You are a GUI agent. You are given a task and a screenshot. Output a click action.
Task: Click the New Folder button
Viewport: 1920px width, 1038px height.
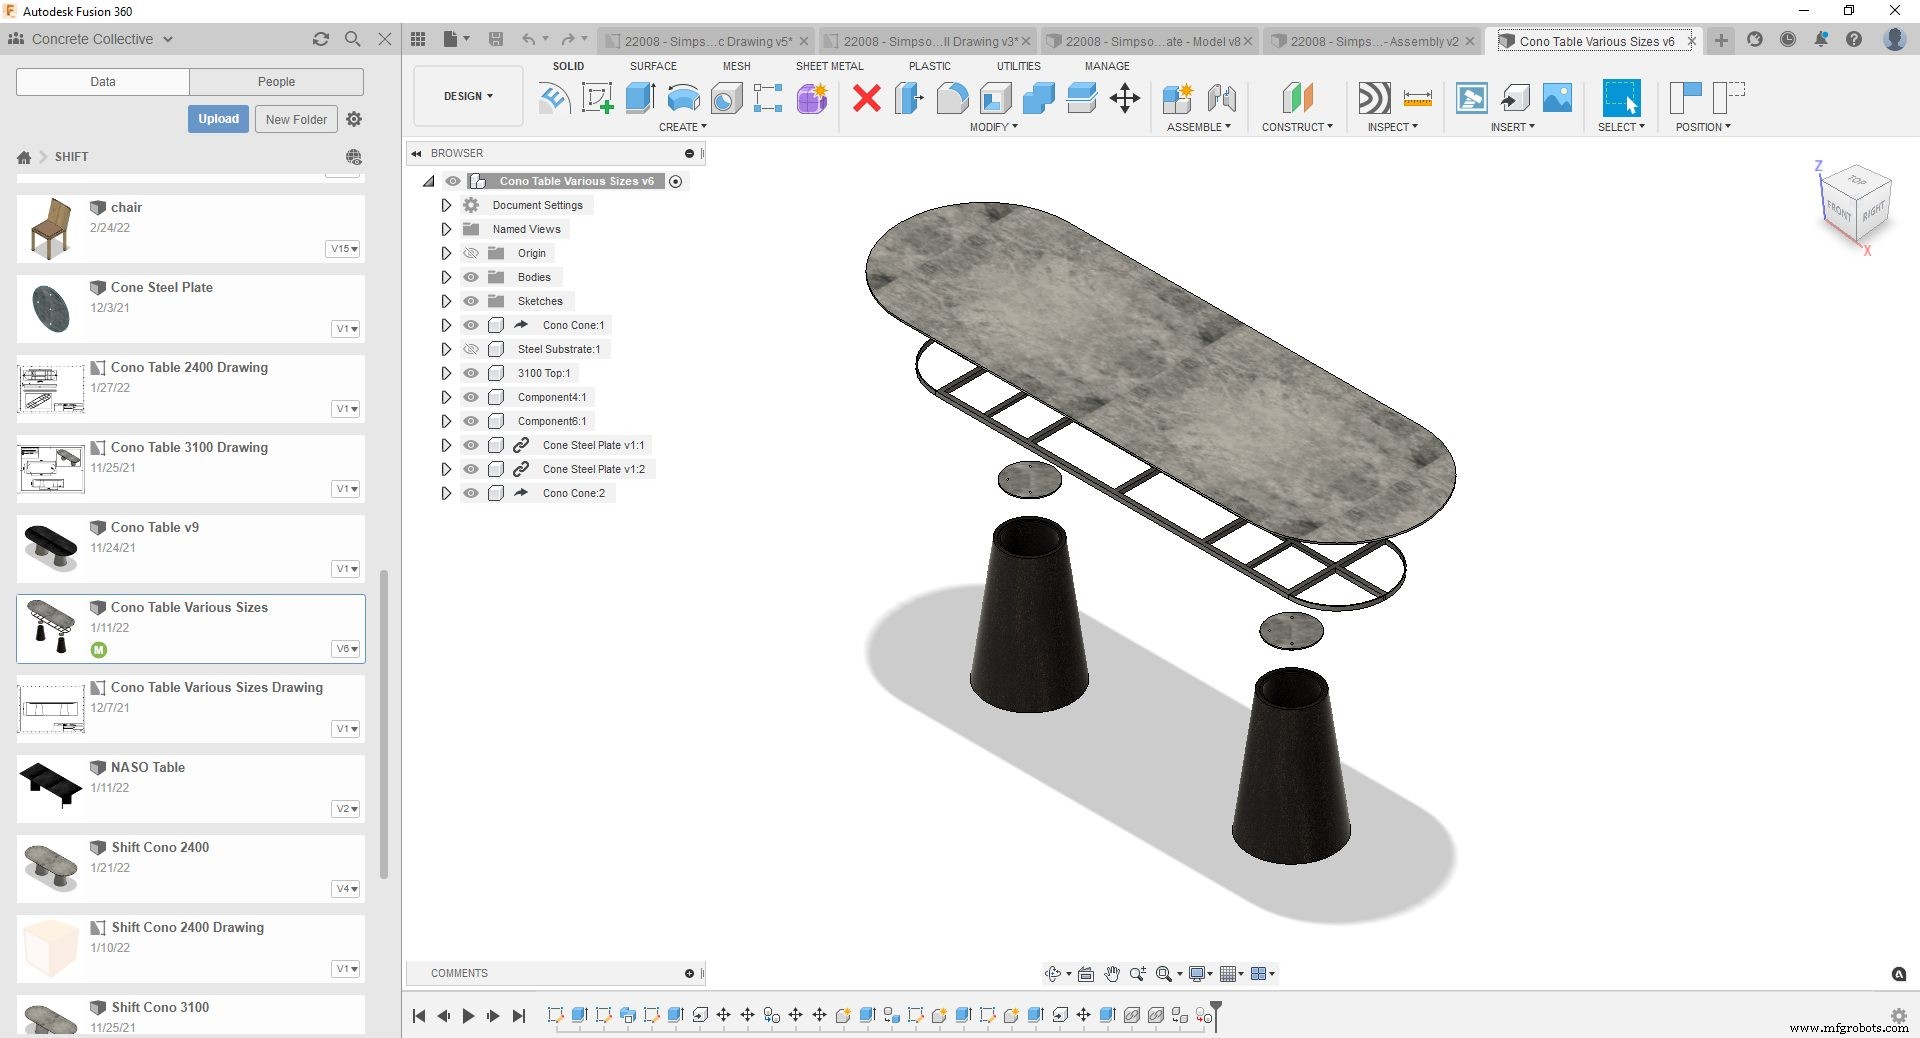click(295, 119)
